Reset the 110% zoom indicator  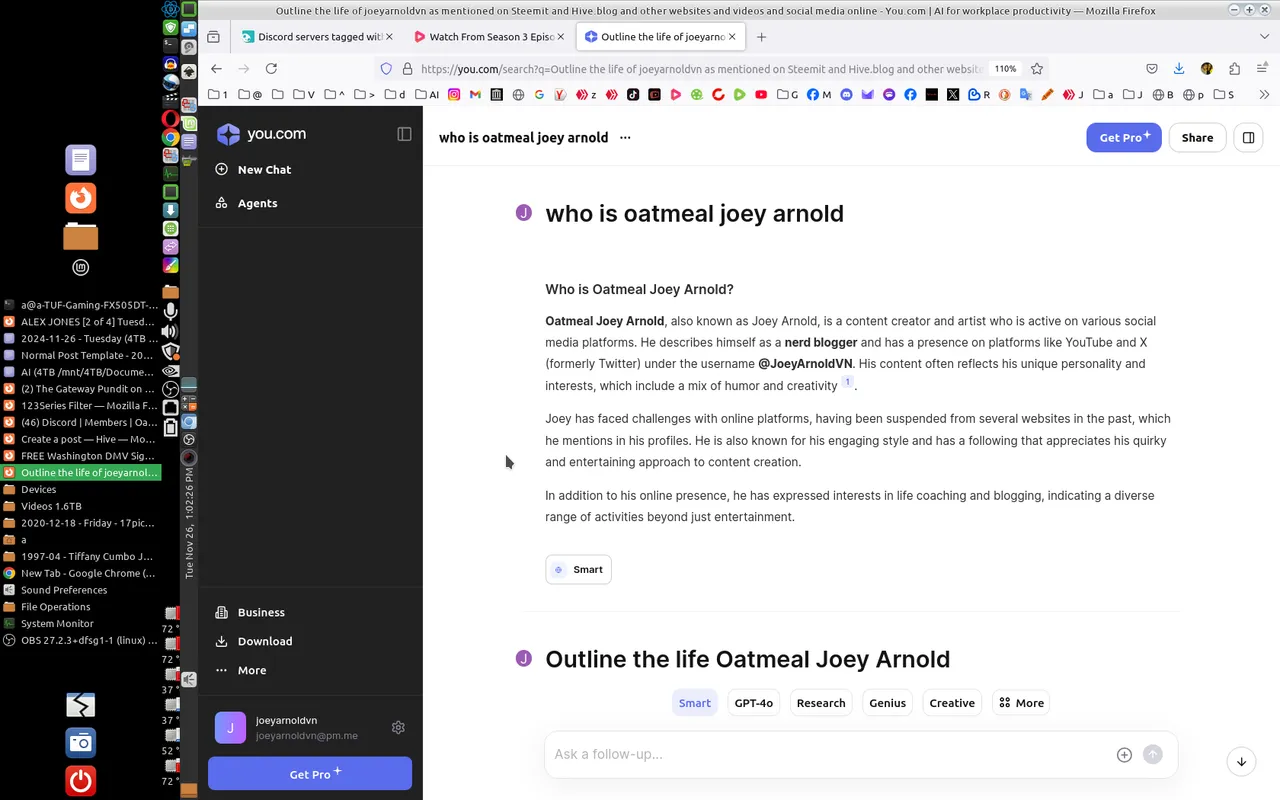click(1005, 69)
